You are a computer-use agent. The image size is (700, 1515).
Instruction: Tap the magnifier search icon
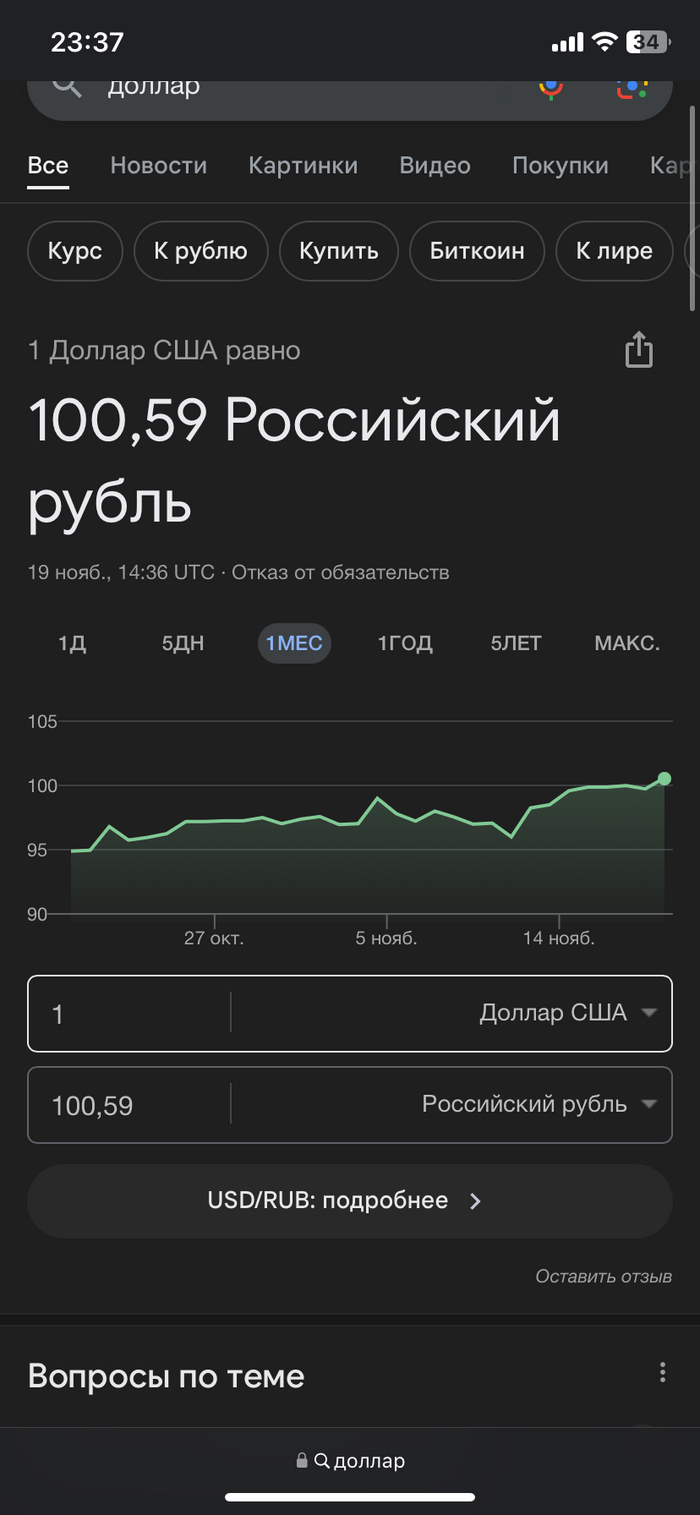(67, 86)
